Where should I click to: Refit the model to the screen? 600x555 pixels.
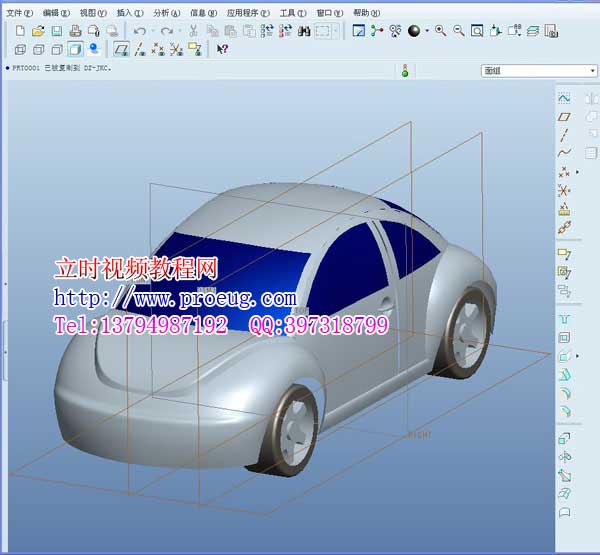coord(477,31)
